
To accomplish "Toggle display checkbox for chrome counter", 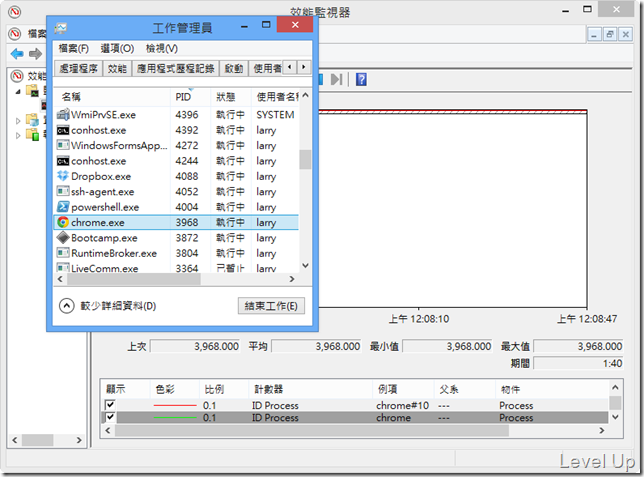I will pyautogui.click(x=110, y=417).
